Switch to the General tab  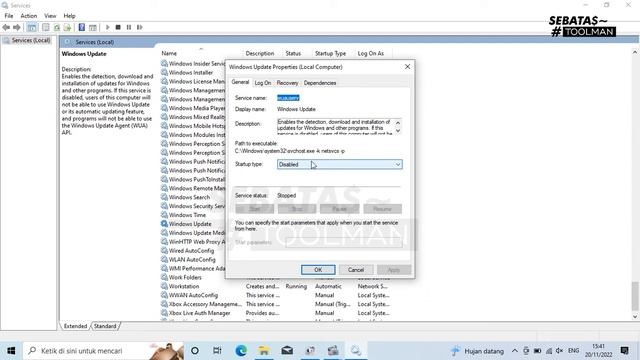pyautogui.click(x=240, y=82)
